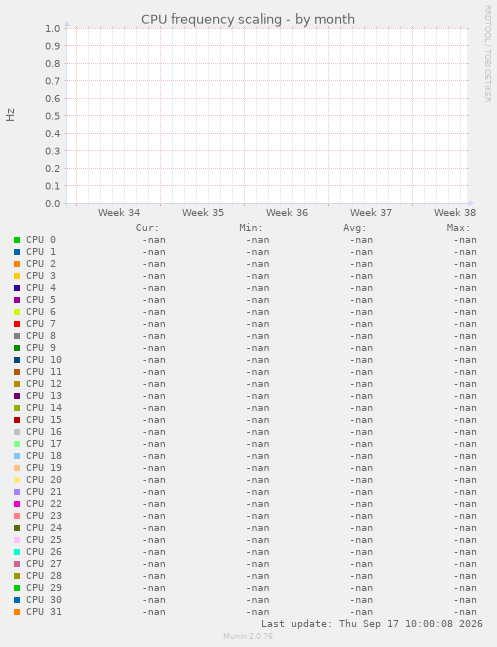The height and width of the screenshot is (647, 497).
Task: Click the 'CPU 14' legend label
Action: pos(44,408)
